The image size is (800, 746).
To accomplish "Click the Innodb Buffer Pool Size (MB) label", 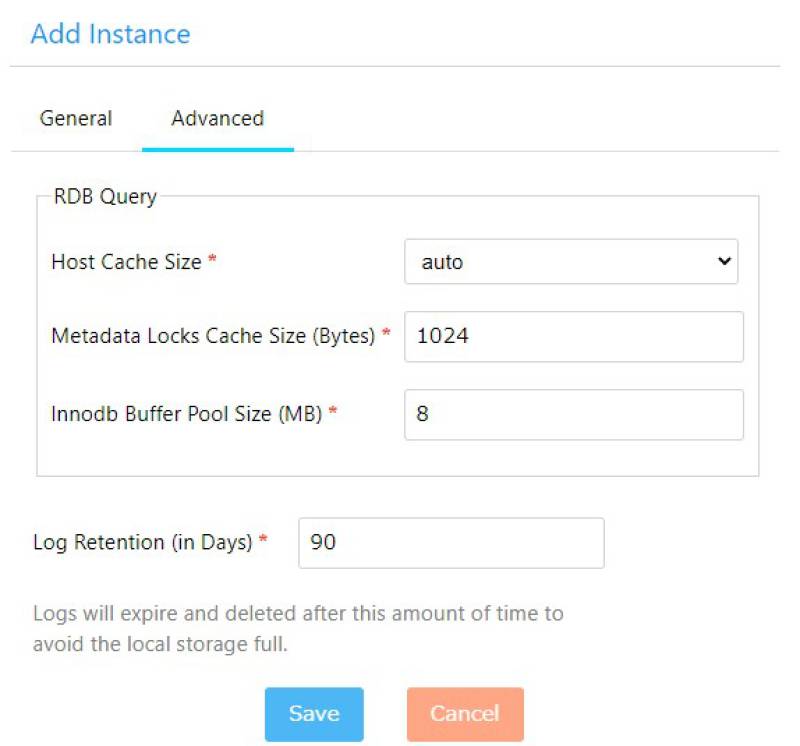I will 186,414.
